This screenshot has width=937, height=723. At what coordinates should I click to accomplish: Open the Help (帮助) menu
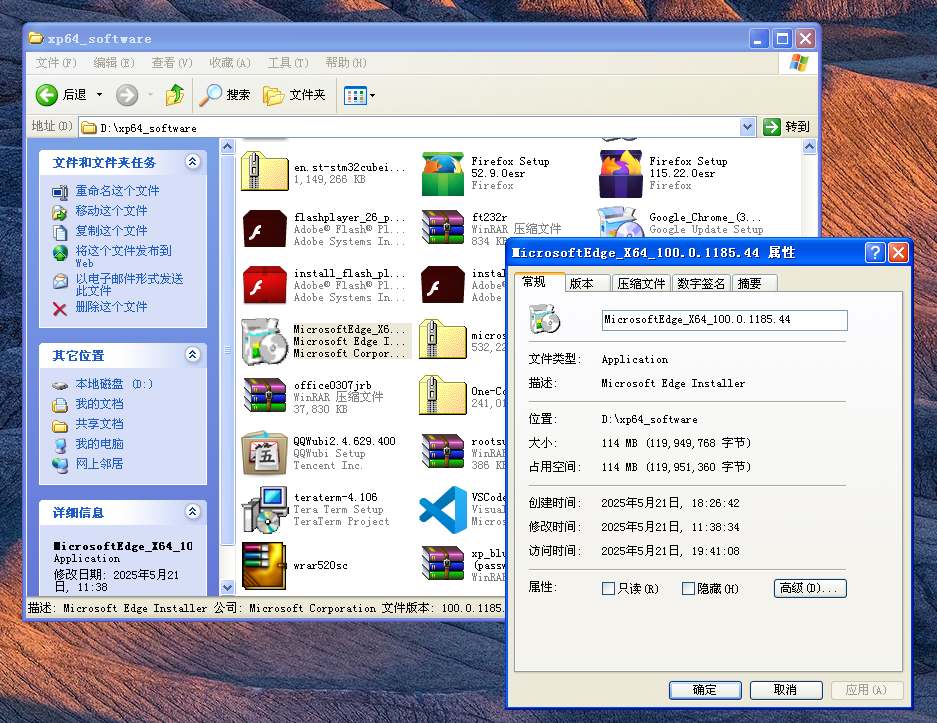pyautogui.click(x=345, y=63)
